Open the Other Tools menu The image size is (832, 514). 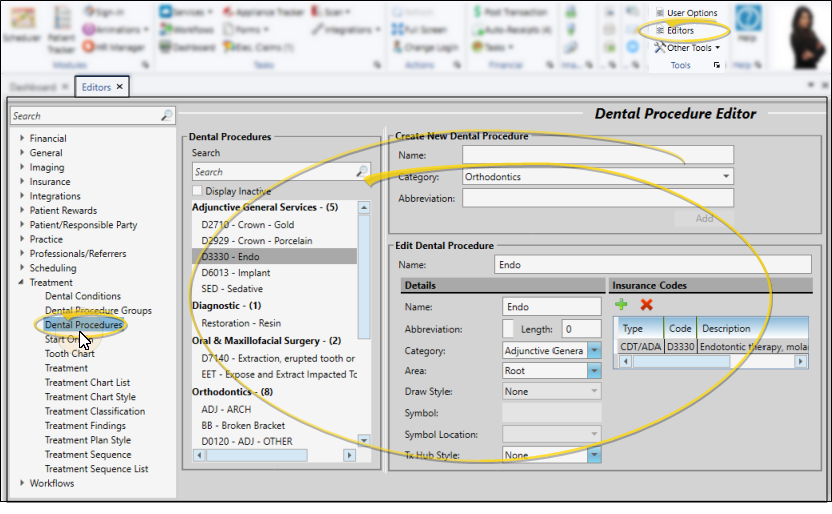tap(688, 47)
